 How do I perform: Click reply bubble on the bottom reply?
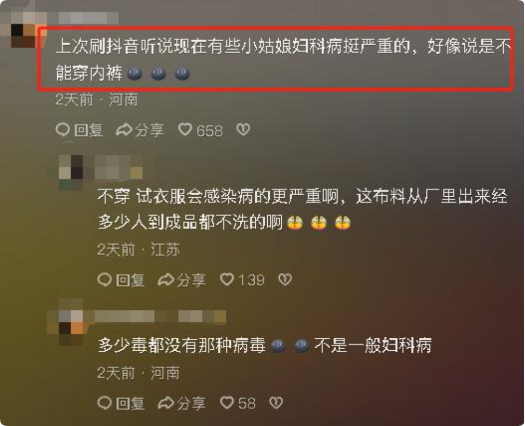(x=104, y=403)
